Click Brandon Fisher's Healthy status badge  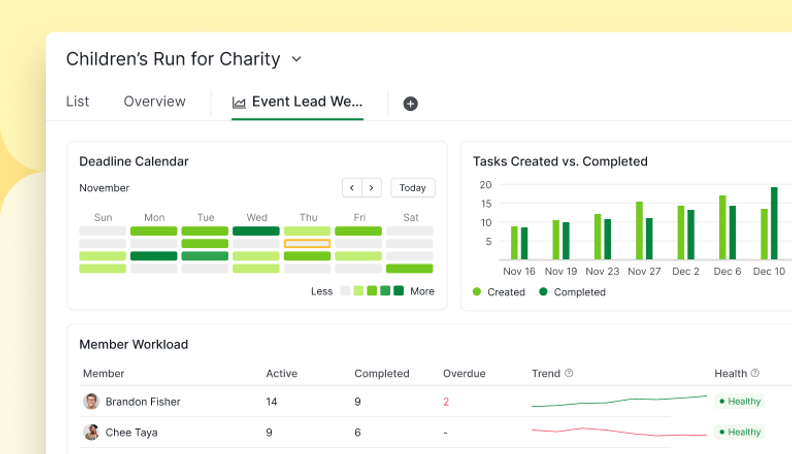tap(739, 401)
